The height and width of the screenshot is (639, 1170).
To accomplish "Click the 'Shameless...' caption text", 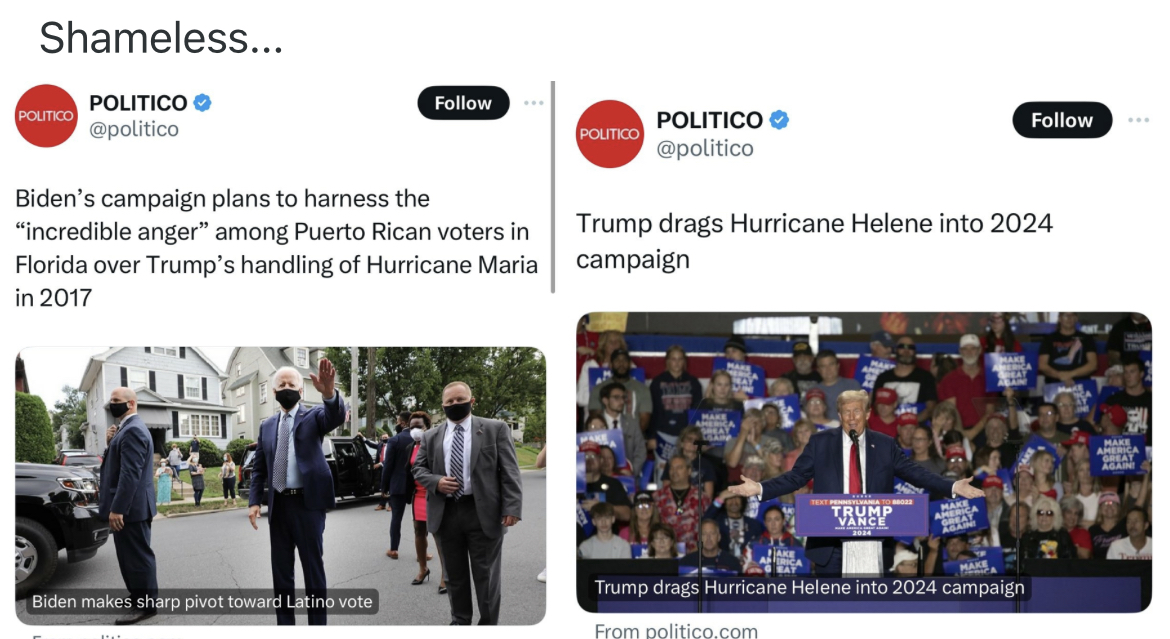I will point(161,38).
